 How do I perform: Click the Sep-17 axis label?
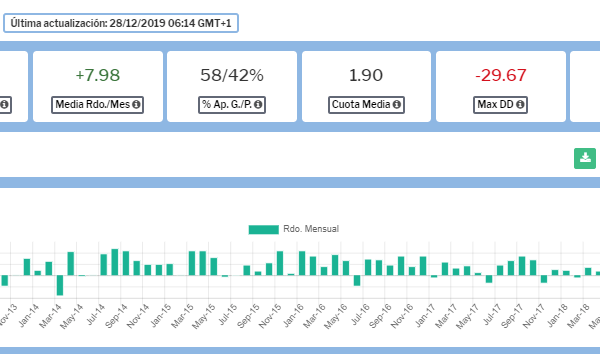(512, 316)
